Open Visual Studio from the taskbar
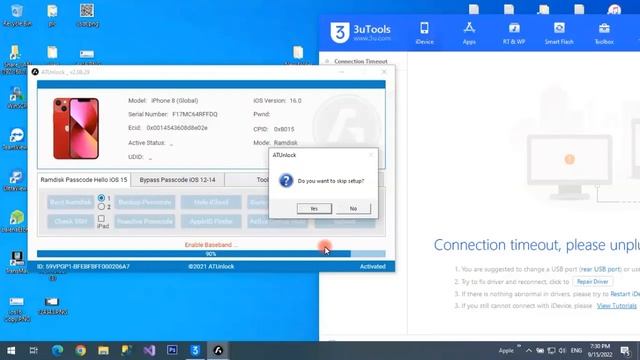640x360 pixels. [x=149, y=350]
